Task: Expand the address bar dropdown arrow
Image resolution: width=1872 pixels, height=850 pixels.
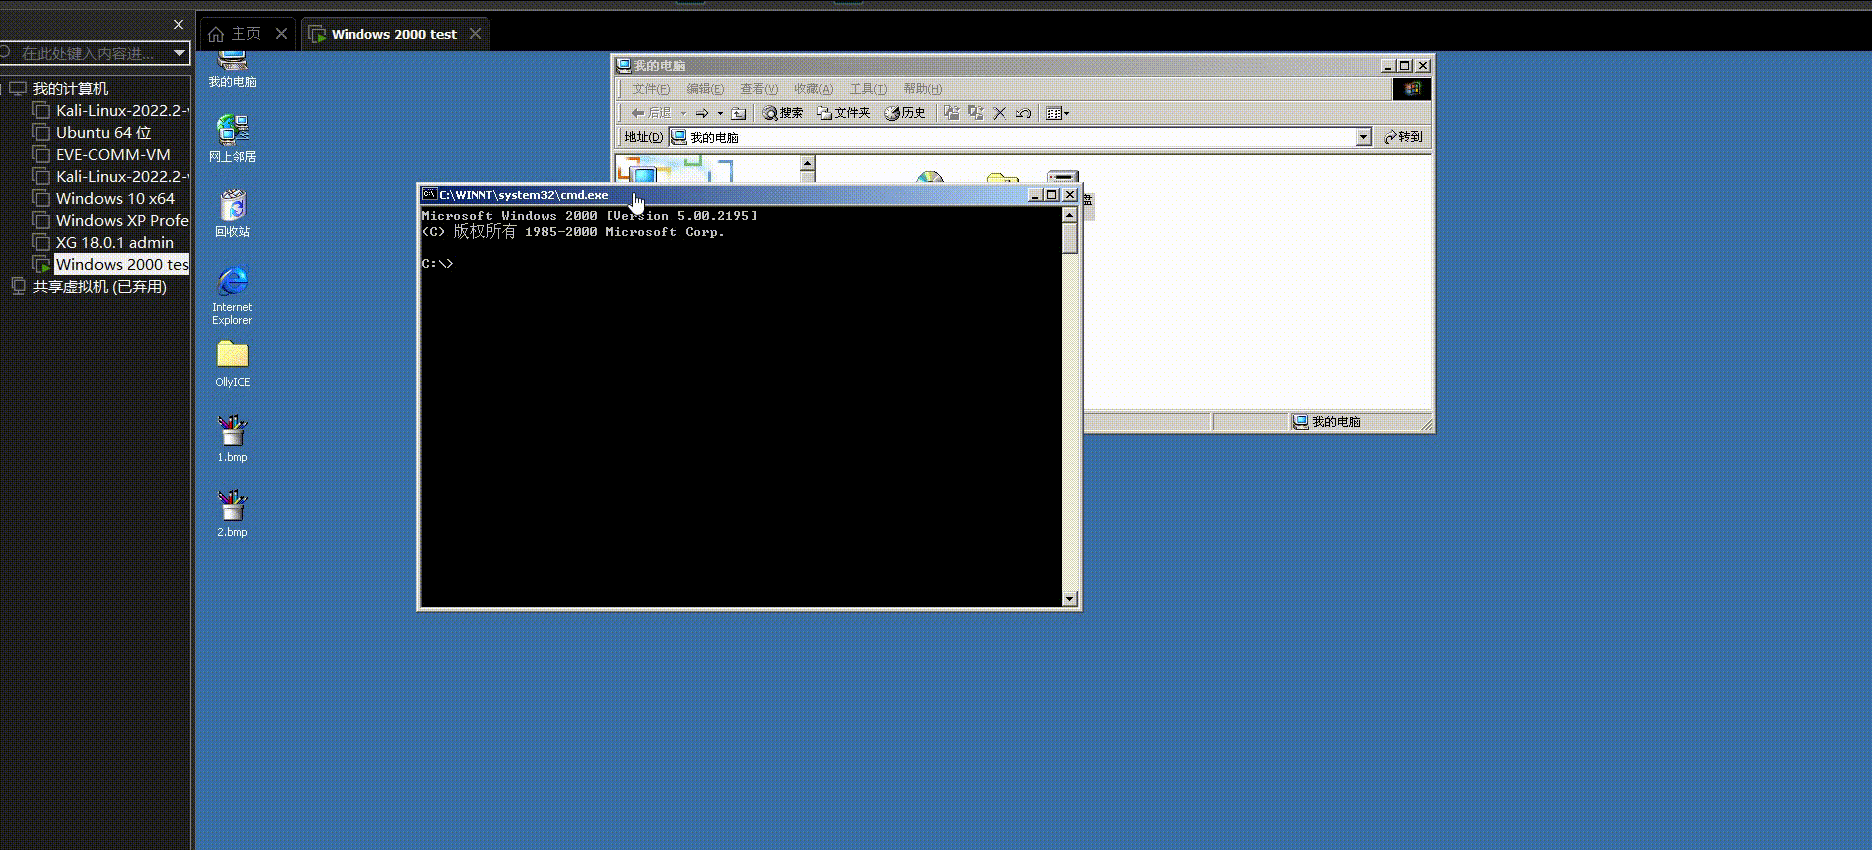Action: coord(1363,137)
